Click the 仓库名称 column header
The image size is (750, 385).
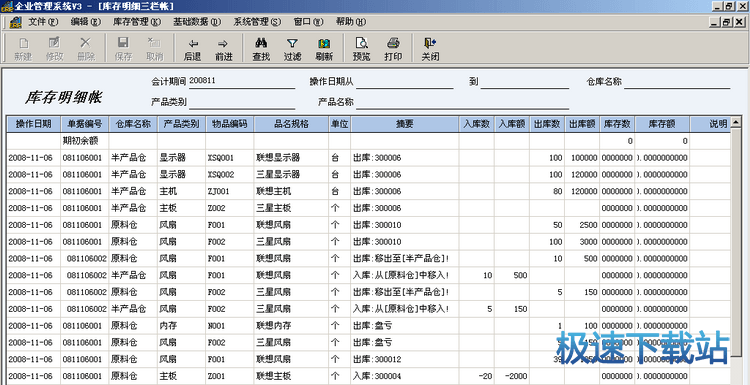point(133,124)
